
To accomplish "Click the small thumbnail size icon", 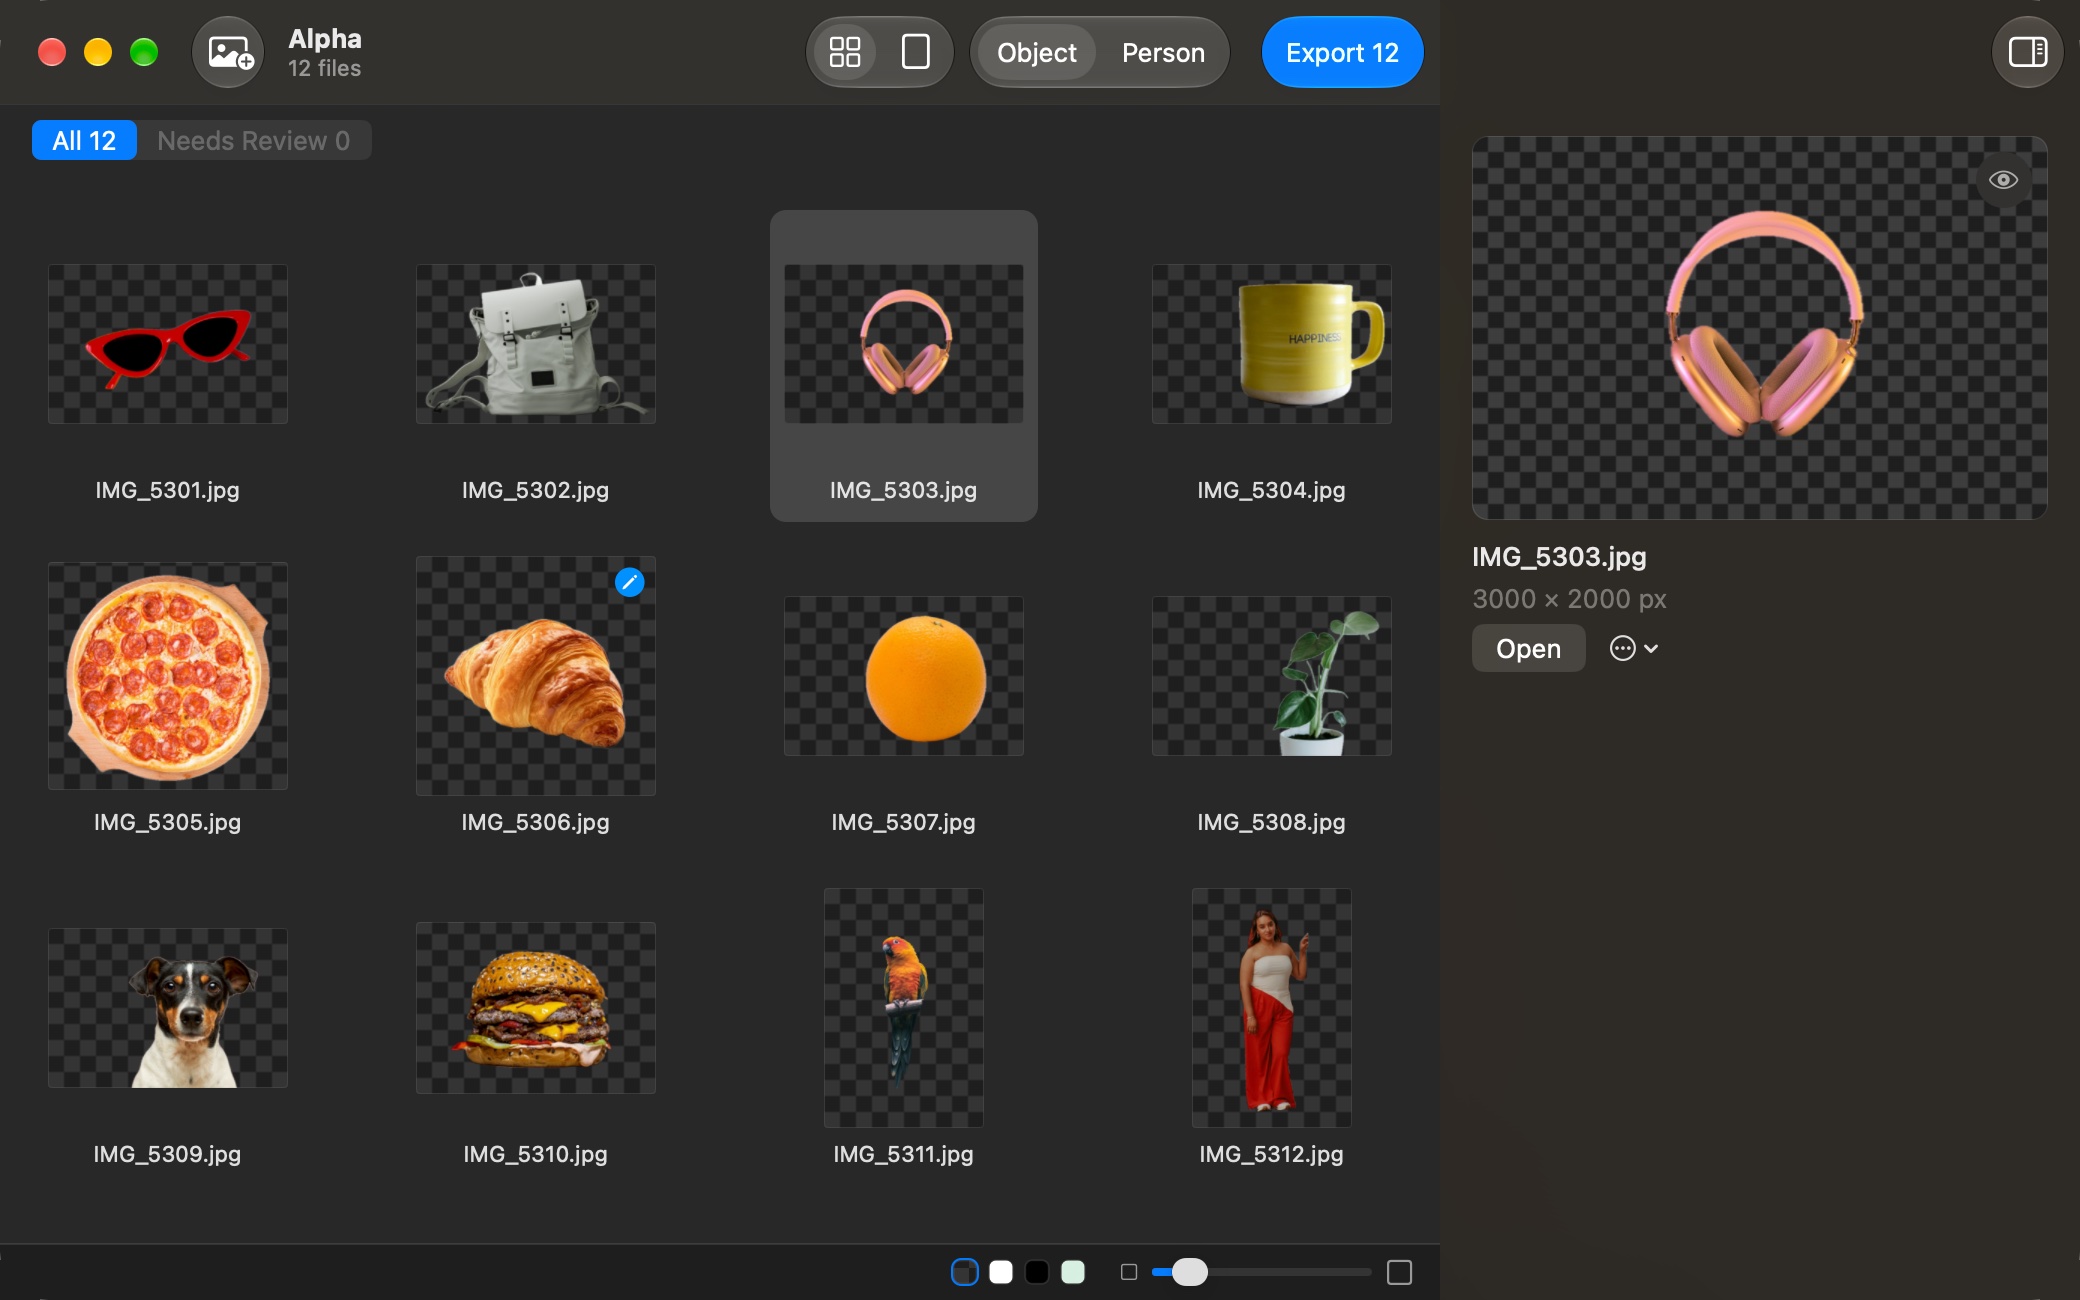I will click(1129, 1272).
